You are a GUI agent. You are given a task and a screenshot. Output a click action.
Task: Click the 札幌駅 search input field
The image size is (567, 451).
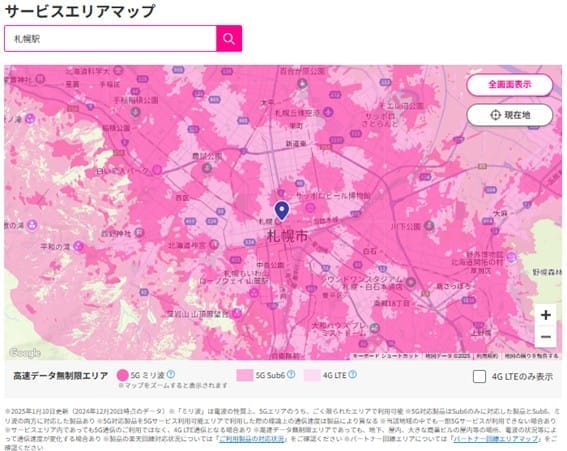[110, 38]
